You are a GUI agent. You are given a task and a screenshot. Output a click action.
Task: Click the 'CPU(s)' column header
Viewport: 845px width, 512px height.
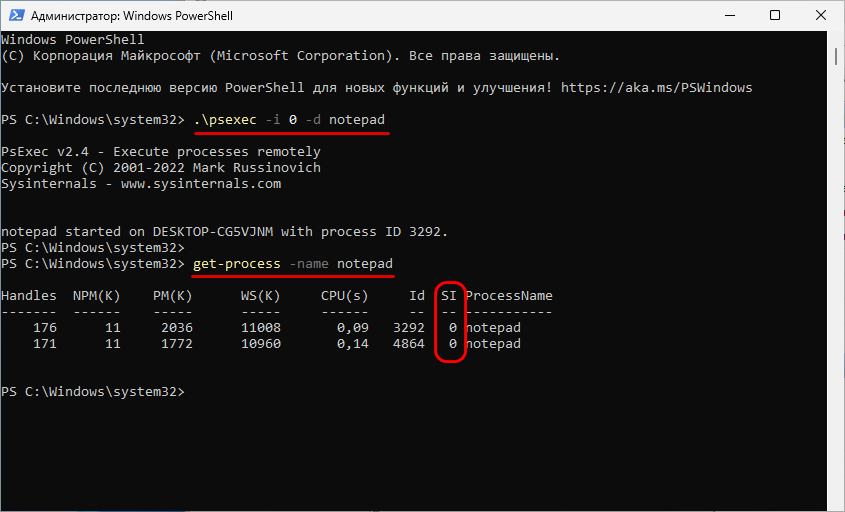[x=344, y=296]
